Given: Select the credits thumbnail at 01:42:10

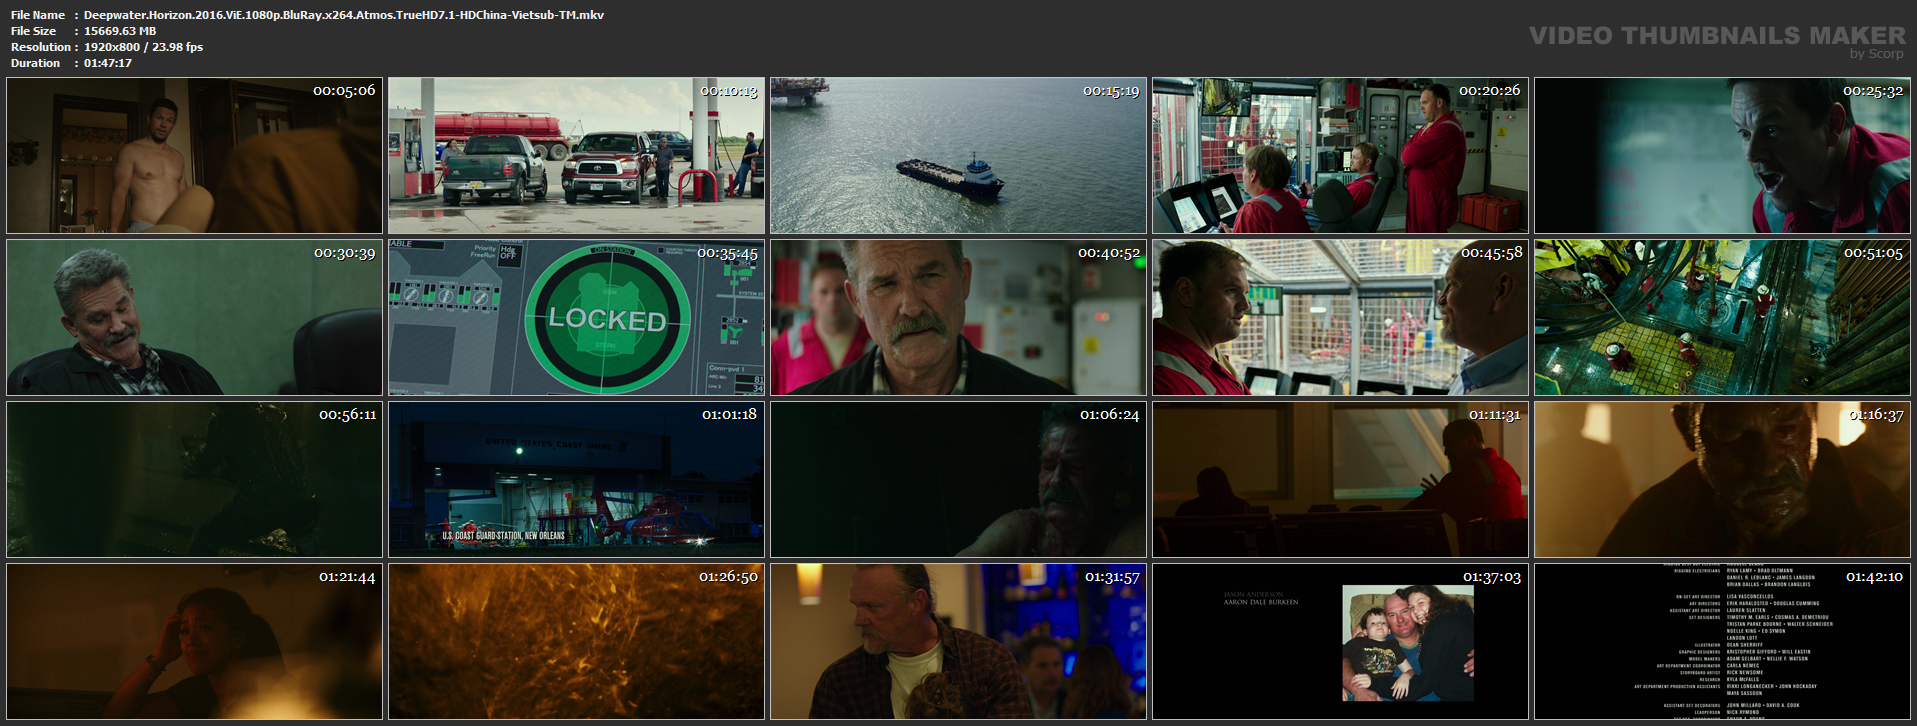Looking at the screenshot, I should pos(1722,641).
